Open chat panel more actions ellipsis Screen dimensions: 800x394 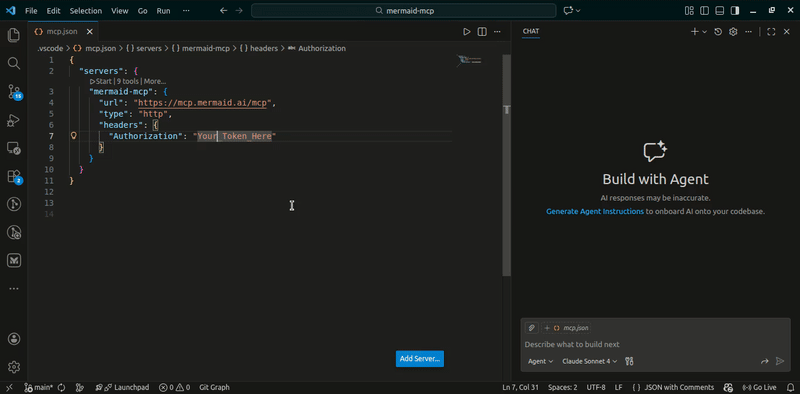748,32
